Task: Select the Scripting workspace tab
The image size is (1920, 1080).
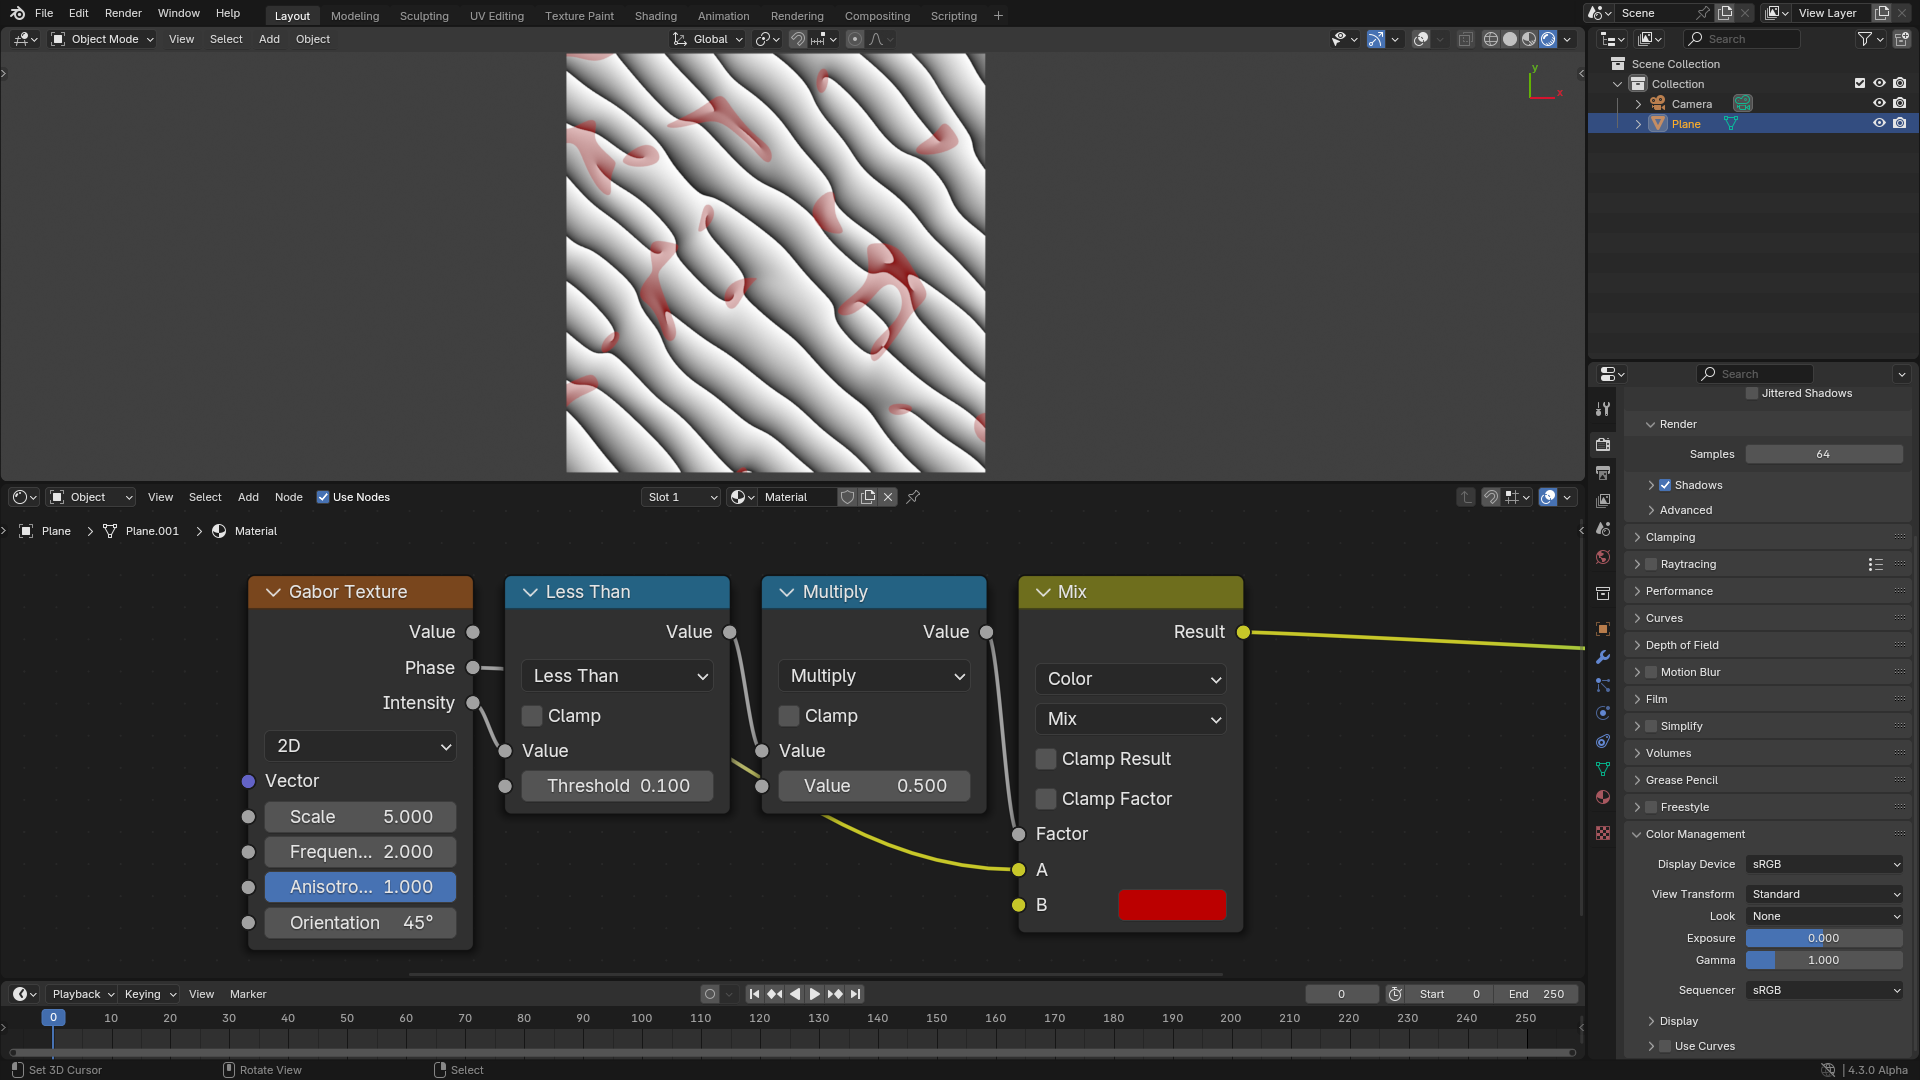Action: pos(953,15)
